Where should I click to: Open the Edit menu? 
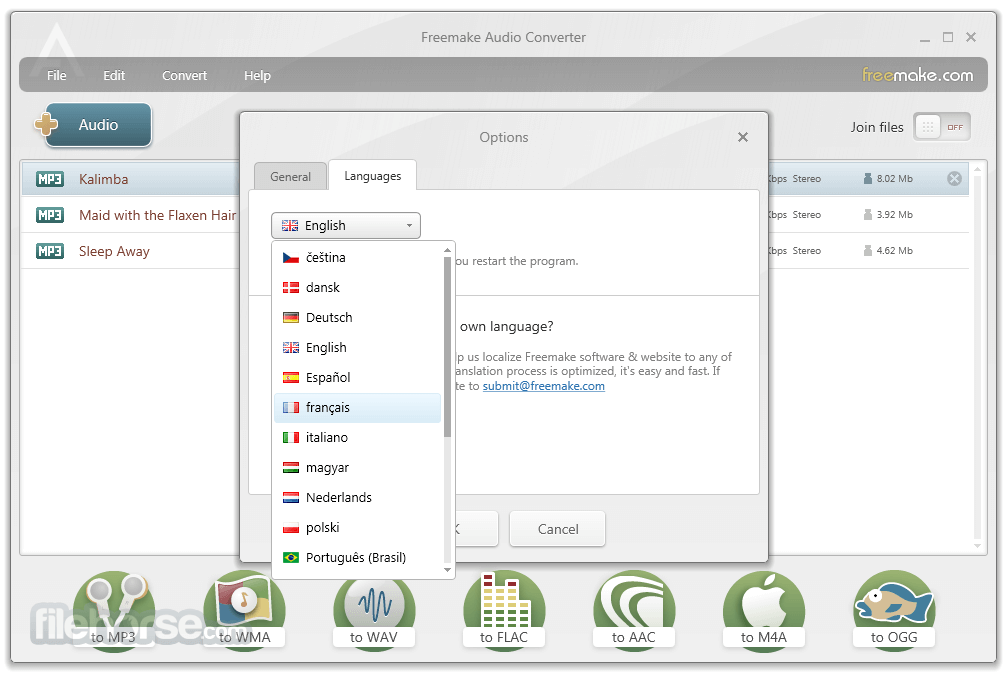[x=114, y=76]
